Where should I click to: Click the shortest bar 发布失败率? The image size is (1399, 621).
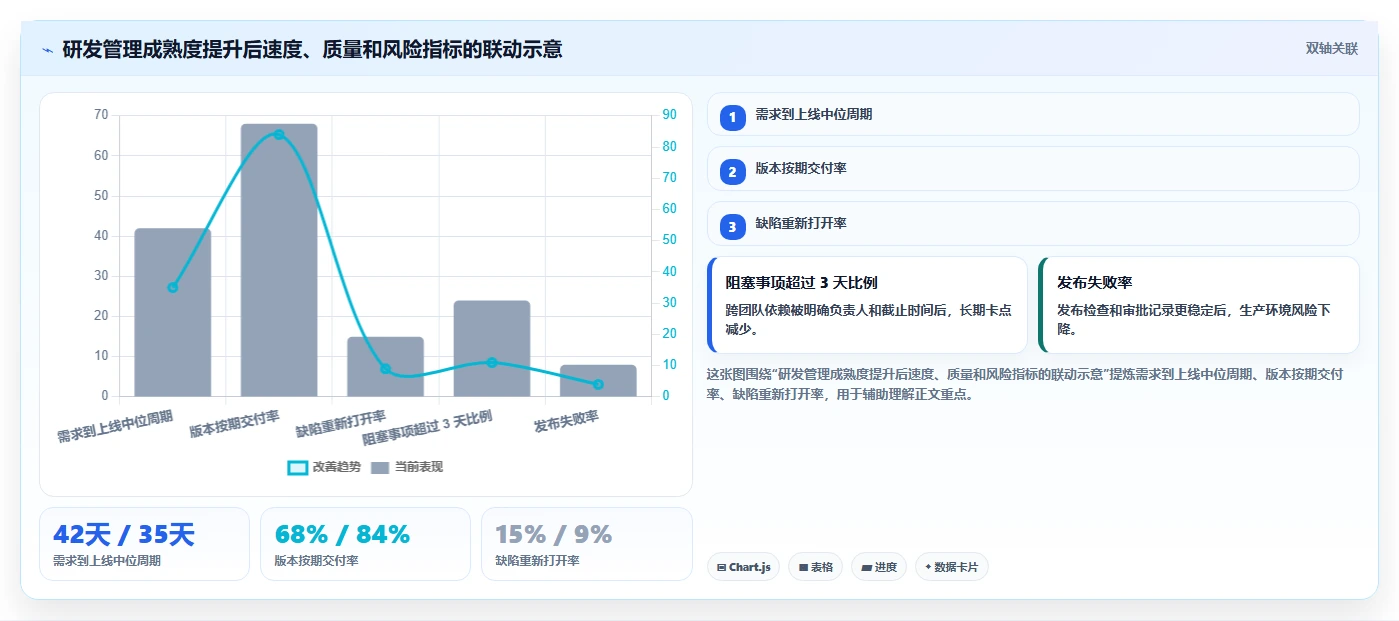pos(598,380)
